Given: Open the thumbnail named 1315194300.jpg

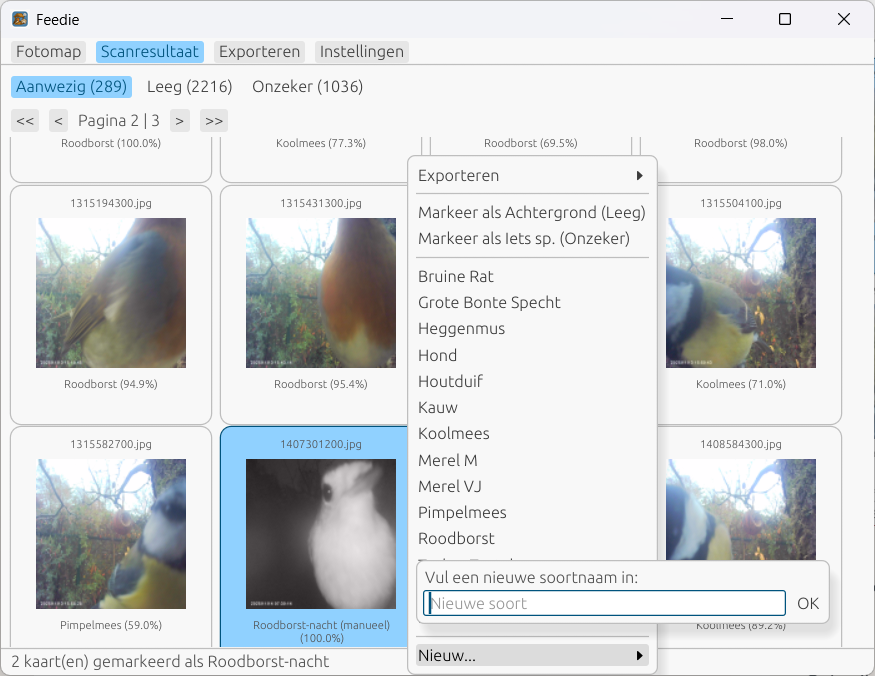Looking at the screenshot, I should [x=110, y=292].
